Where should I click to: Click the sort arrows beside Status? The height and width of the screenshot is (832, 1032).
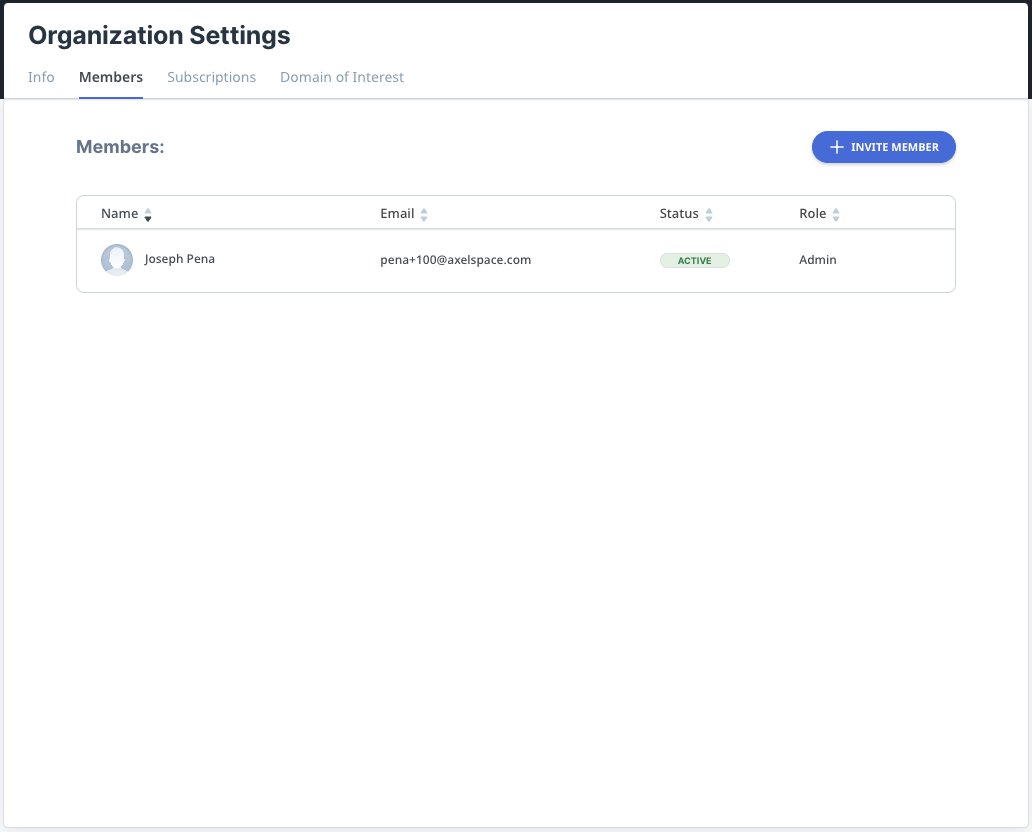709,214
